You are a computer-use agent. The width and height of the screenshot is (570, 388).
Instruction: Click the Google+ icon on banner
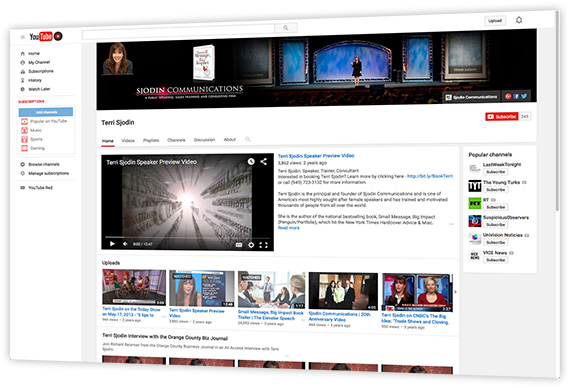tap(508, 96)
